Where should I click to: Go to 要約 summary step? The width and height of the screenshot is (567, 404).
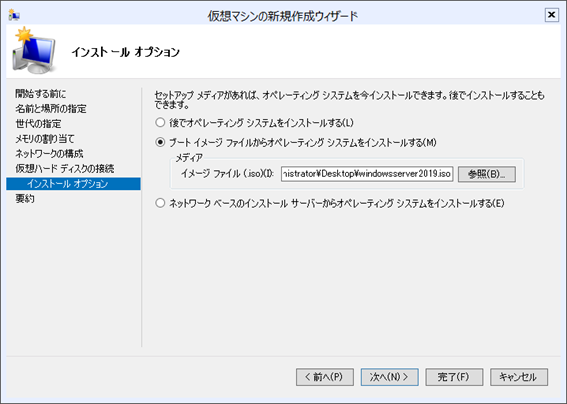(x=25, y=199)
